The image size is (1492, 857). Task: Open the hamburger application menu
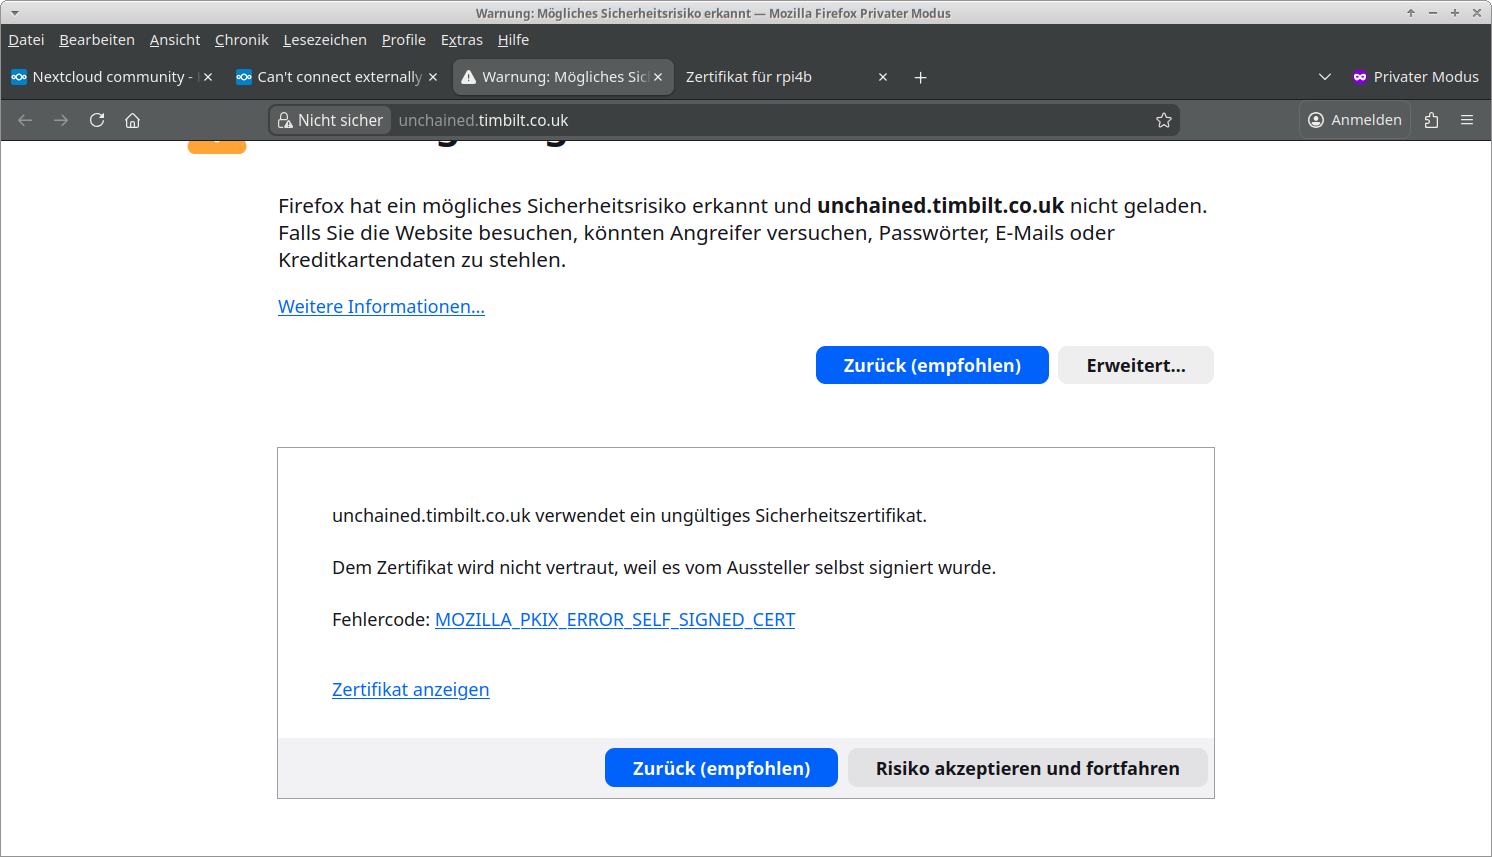[x=1467, y=120]
